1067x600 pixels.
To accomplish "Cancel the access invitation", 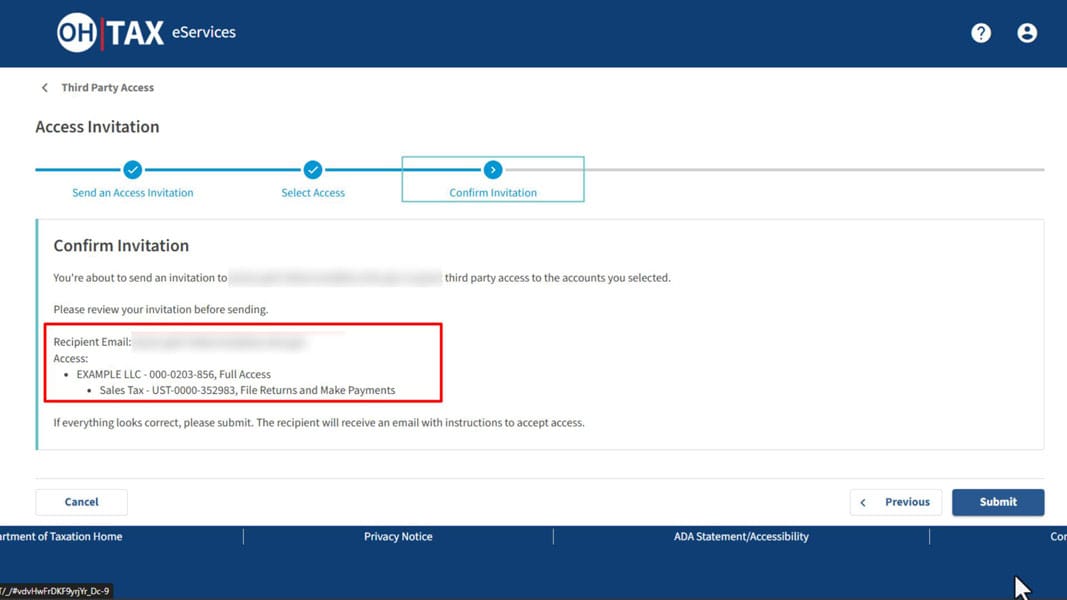I will pos(82,502).
